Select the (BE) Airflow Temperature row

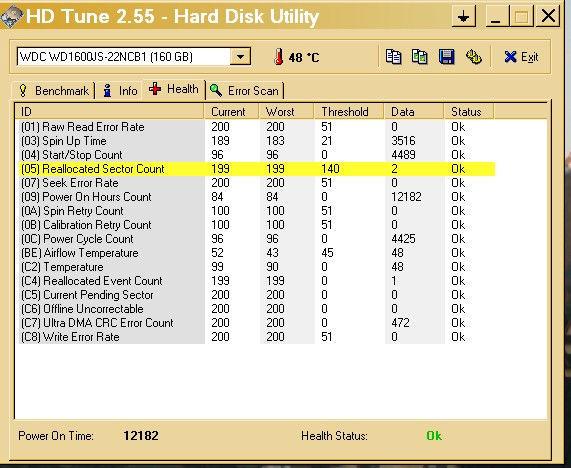(257, 253)
